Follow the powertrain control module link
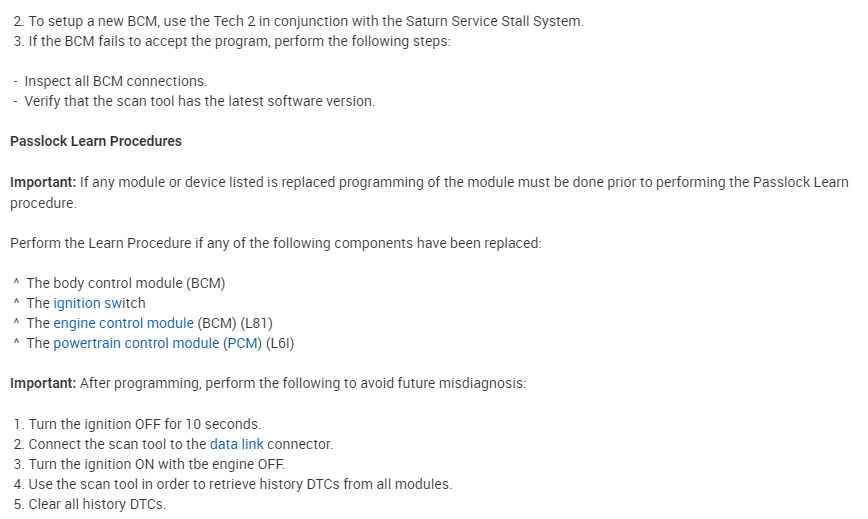Viewport: 868px width, 519px height. tap(136, 343)
